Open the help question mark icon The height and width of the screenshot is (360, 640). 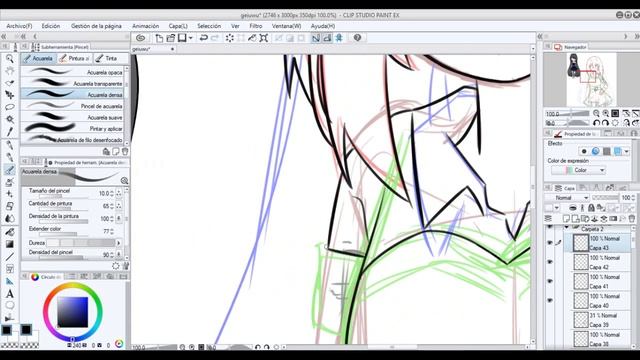(357, 38)
